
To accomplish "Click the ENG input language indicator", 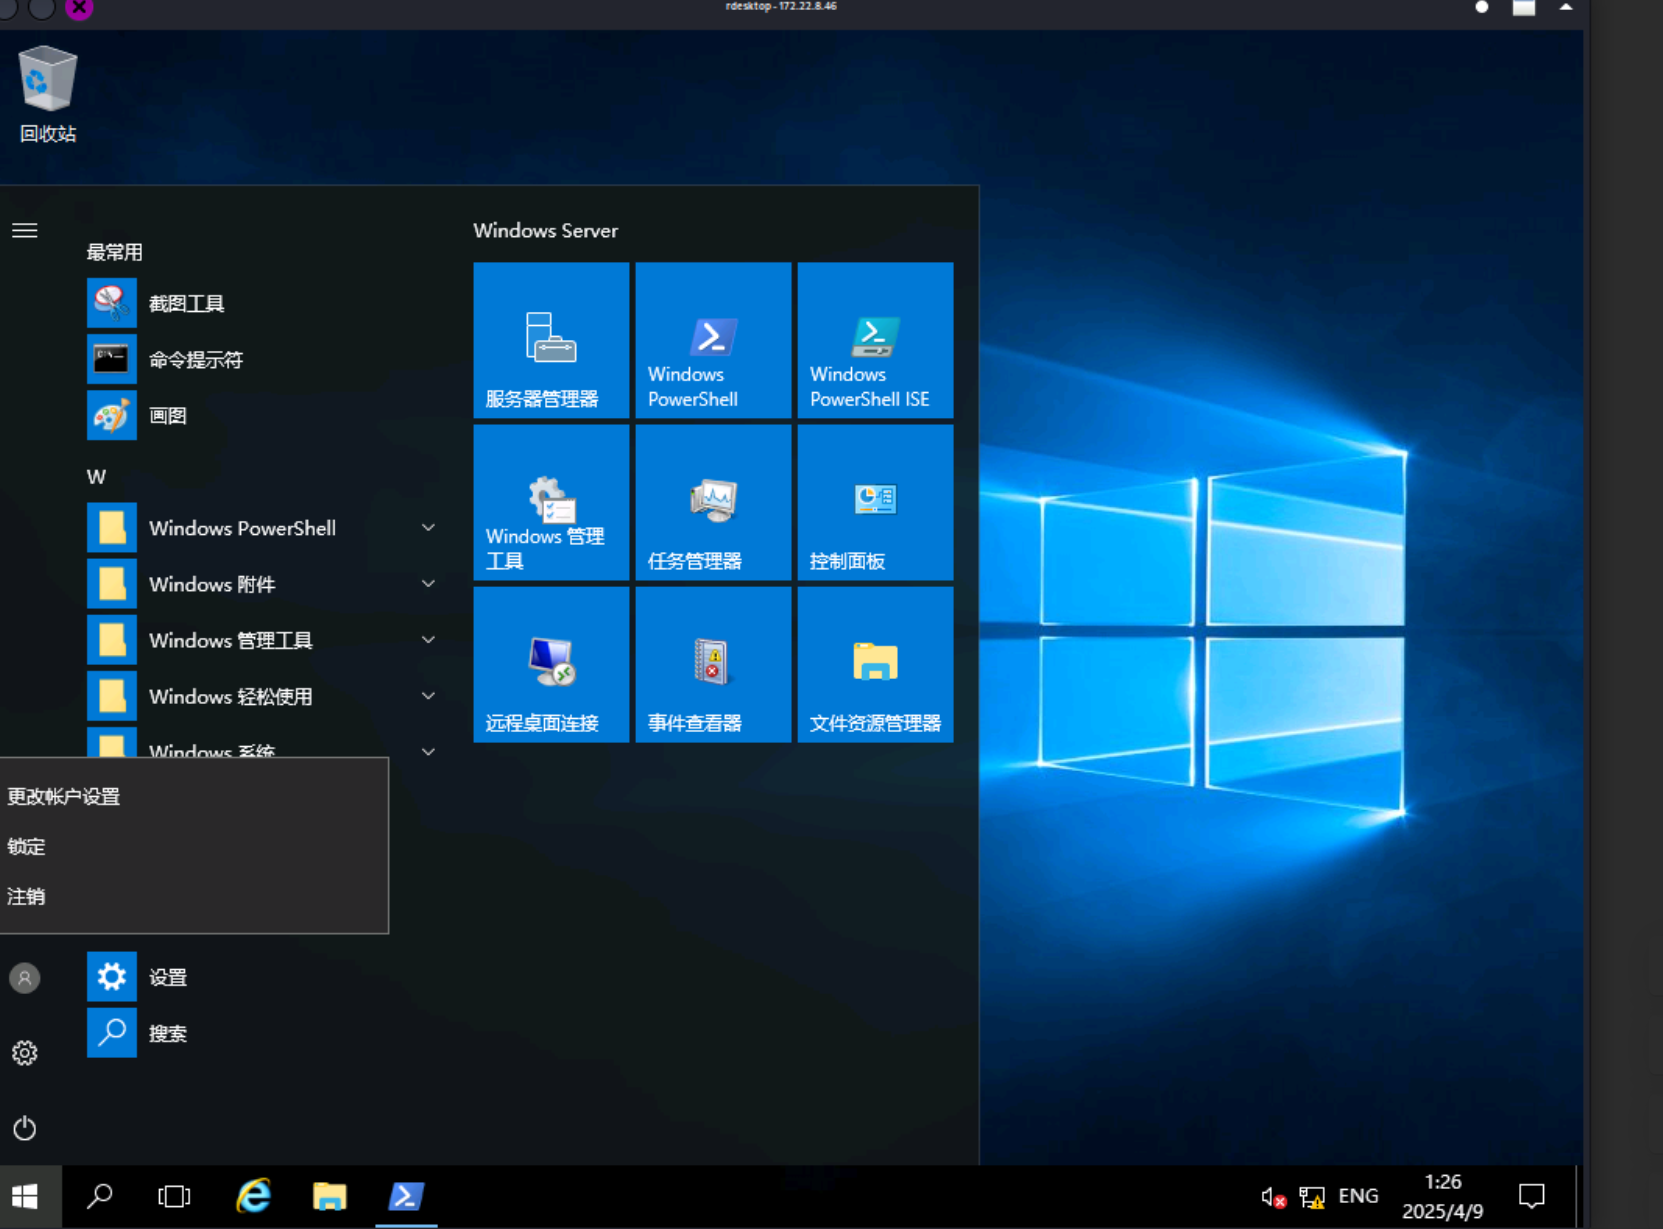I will pos(1358,1196).
